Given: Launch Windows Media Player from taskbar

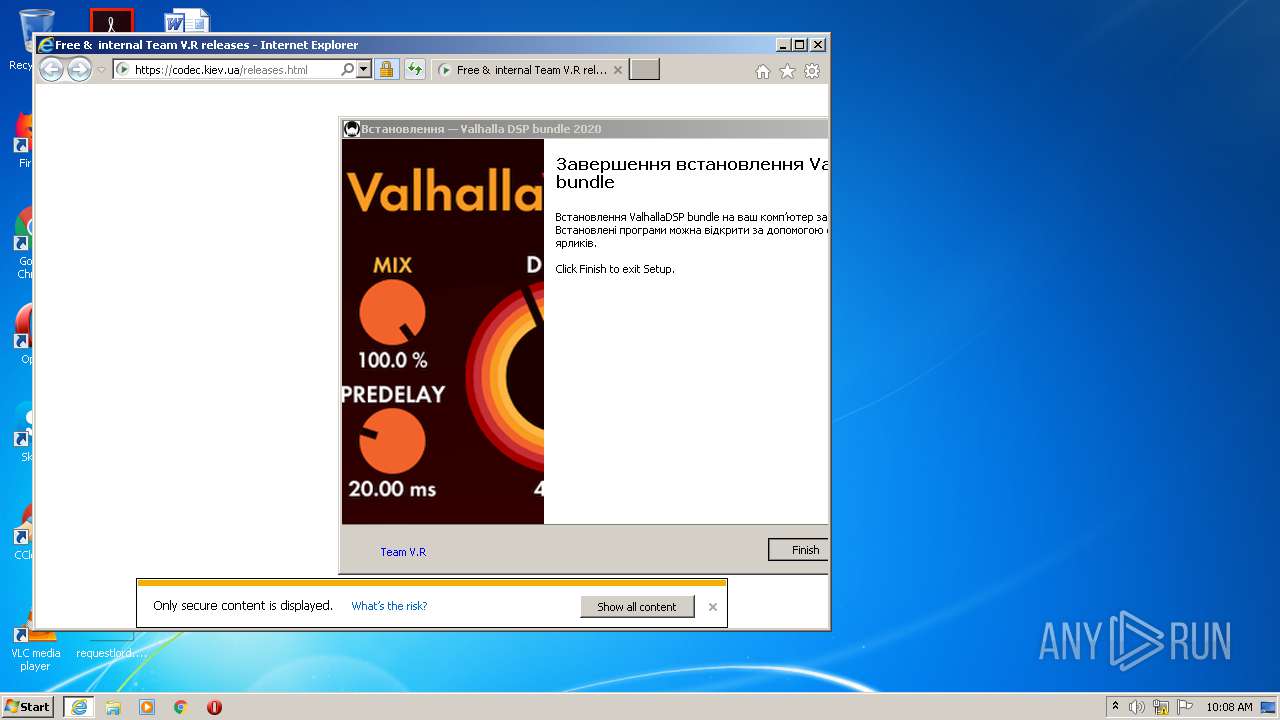Looking at the screenshot, I should click(147, 707).
